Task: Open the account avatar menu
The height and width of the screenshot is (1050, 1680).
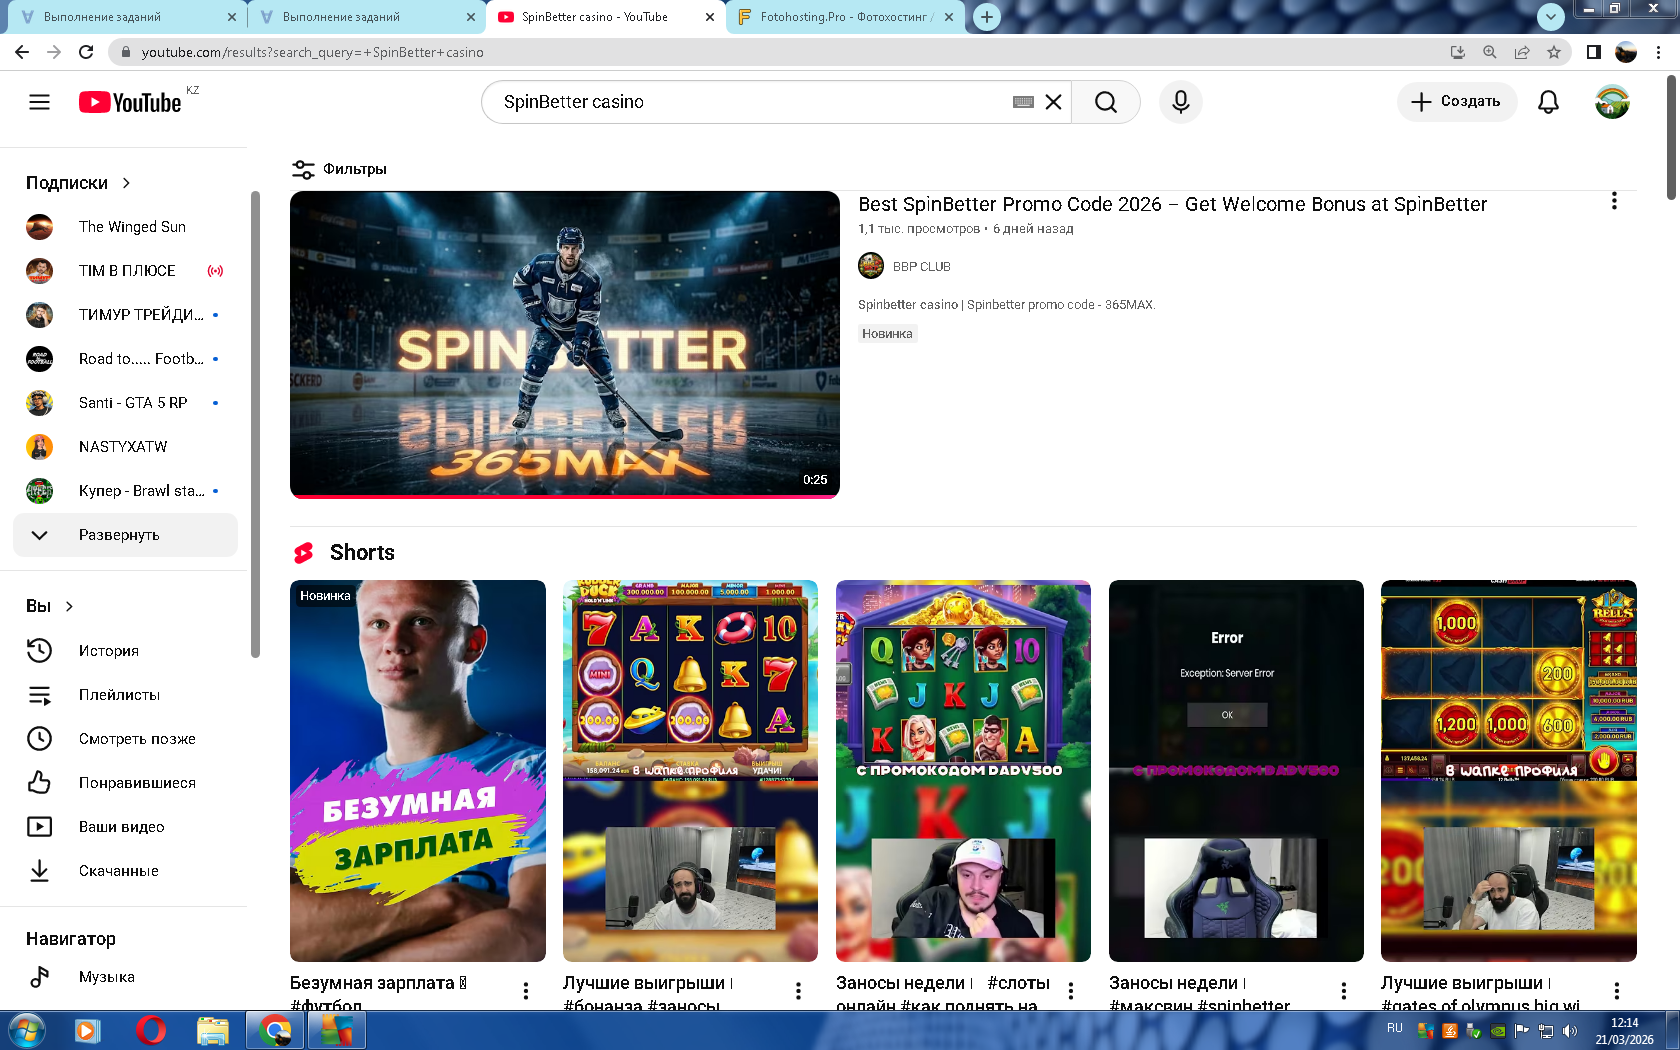Action: pos(1612,102)
